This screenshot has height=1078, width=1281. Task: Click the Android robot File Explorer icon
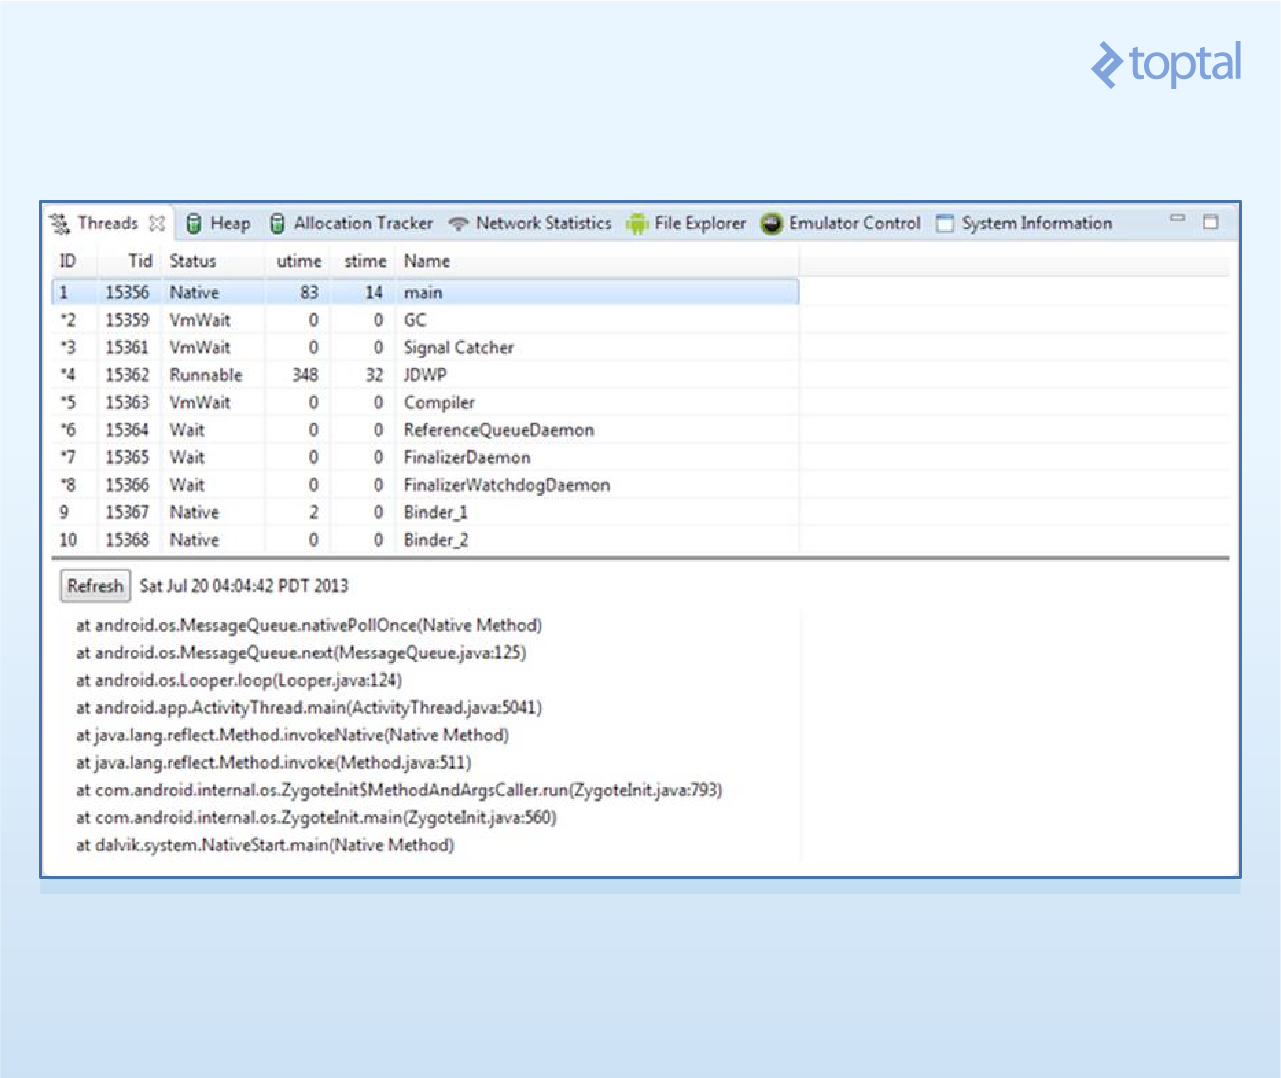pos(637,223)
